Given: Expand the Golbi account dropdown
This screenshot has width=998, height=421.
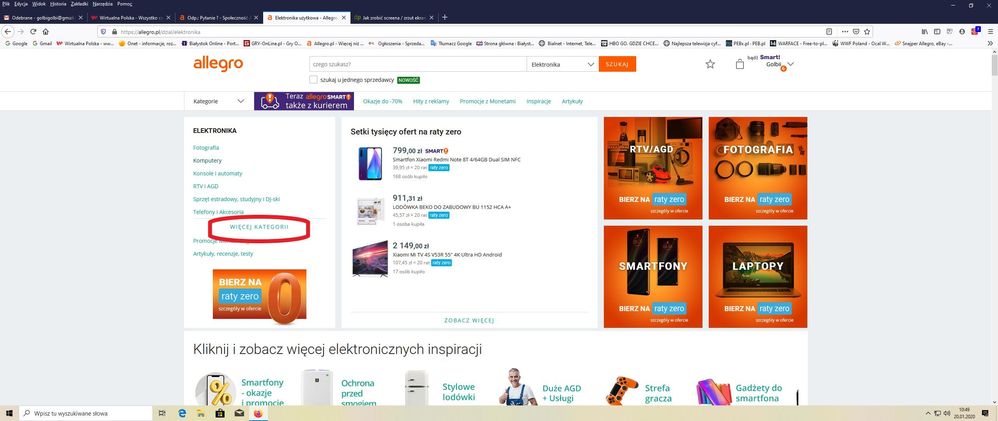Looking at the screenshot, I should point(789,64).
